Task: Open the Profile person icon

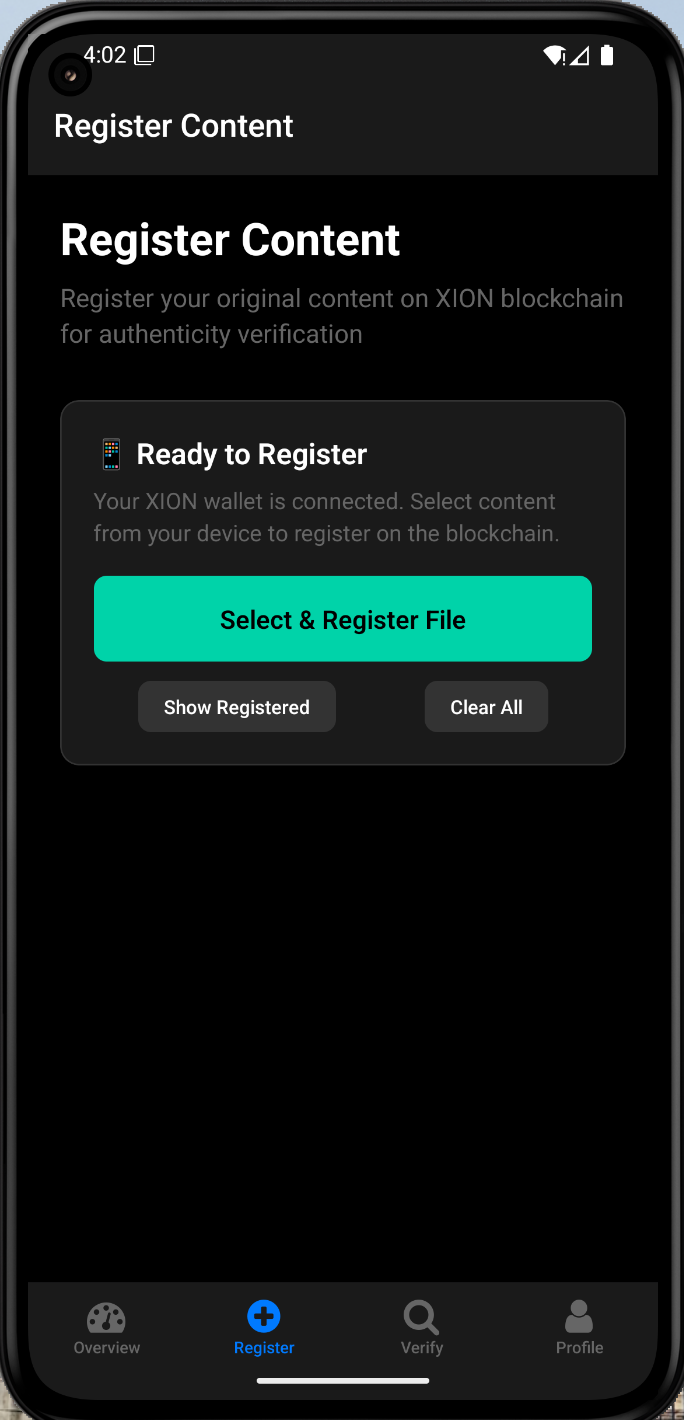Action: pos(579,1317)
